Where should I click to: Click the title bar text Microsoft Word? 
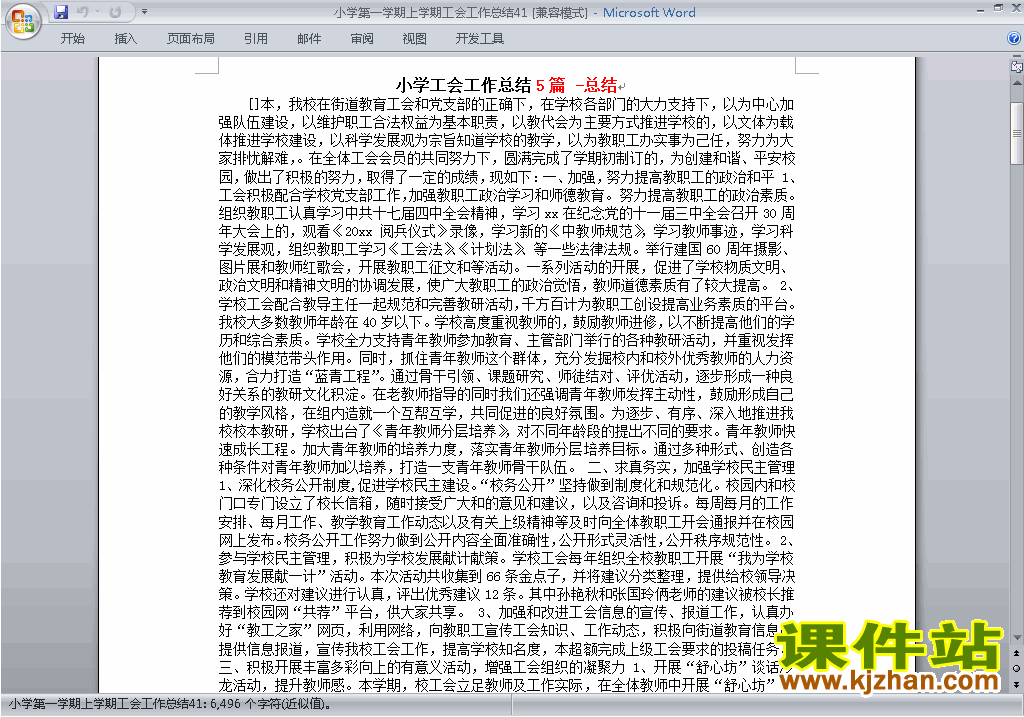[649, 12]
